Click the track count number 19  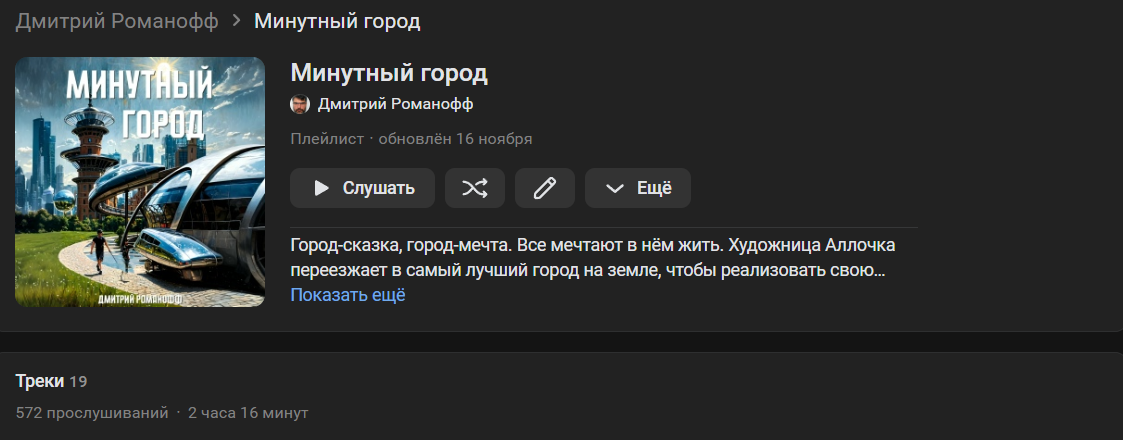pyautogui.click(x=79, y=382)
